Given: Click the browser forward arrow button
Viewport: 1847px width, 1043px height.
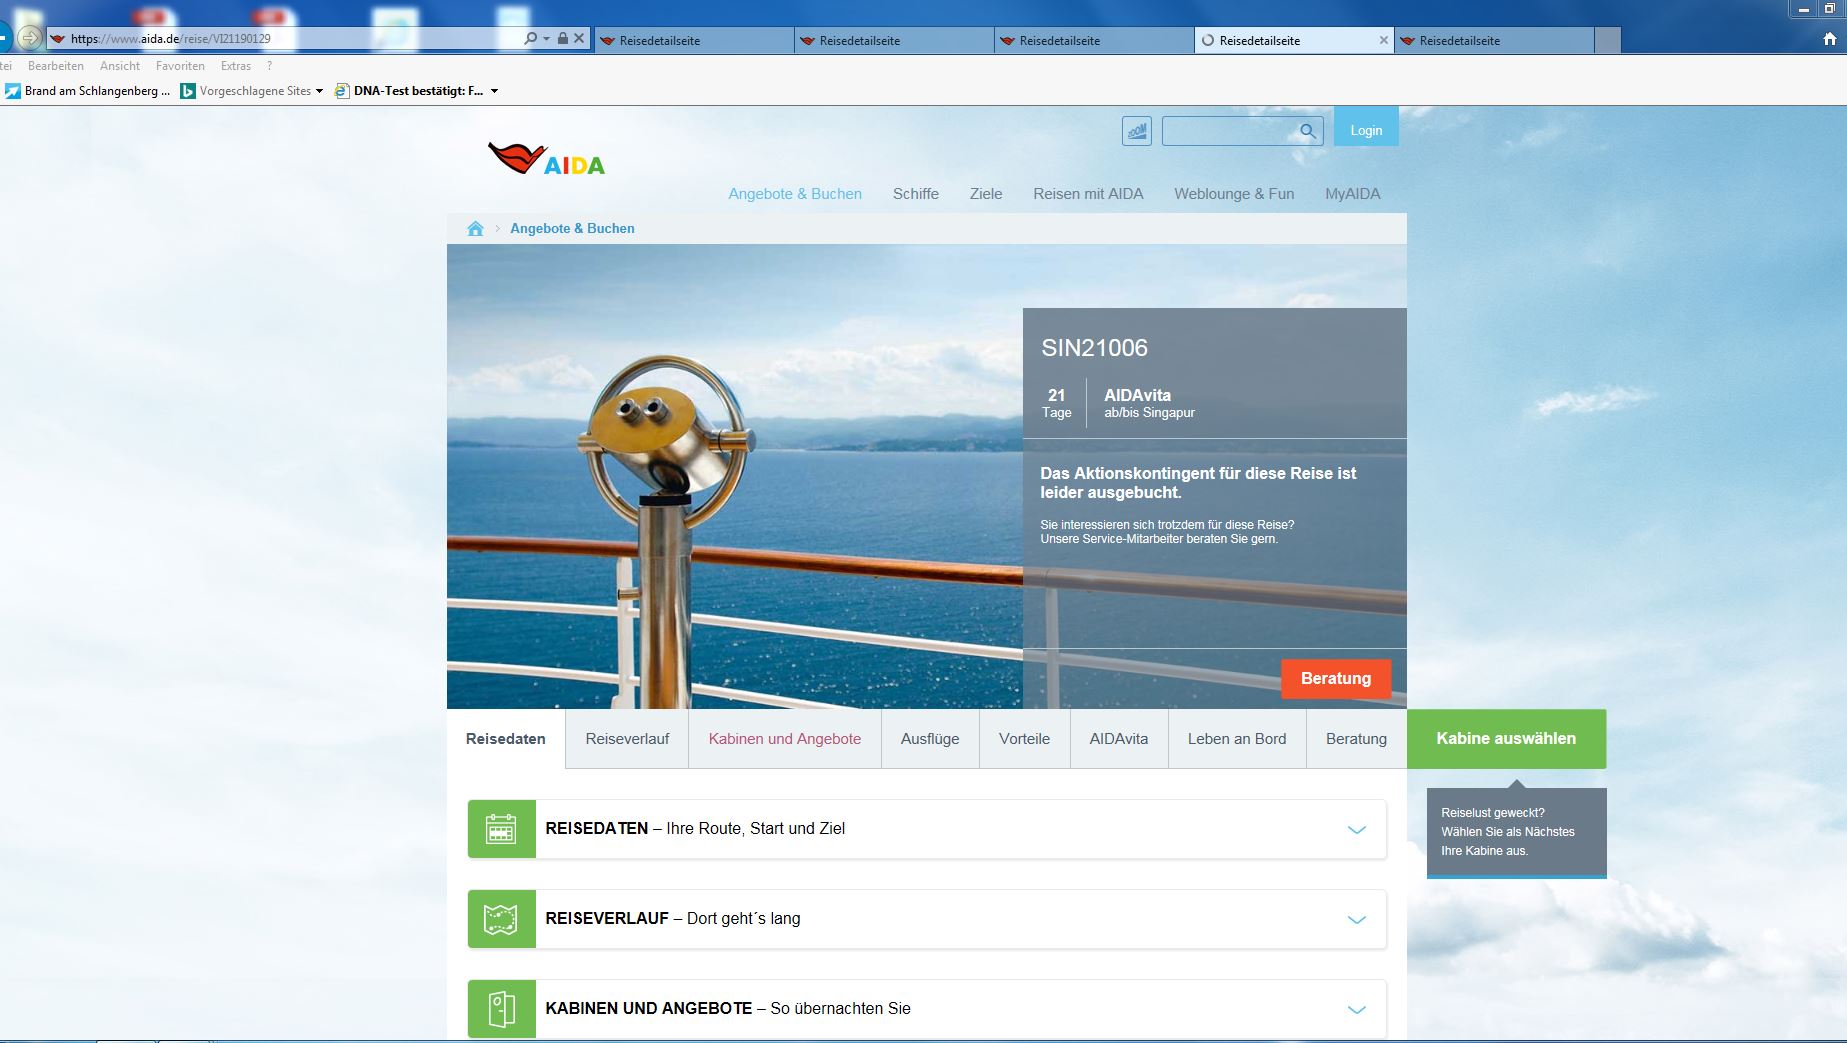Looking at the screenshot, I should tap(30, 38).
